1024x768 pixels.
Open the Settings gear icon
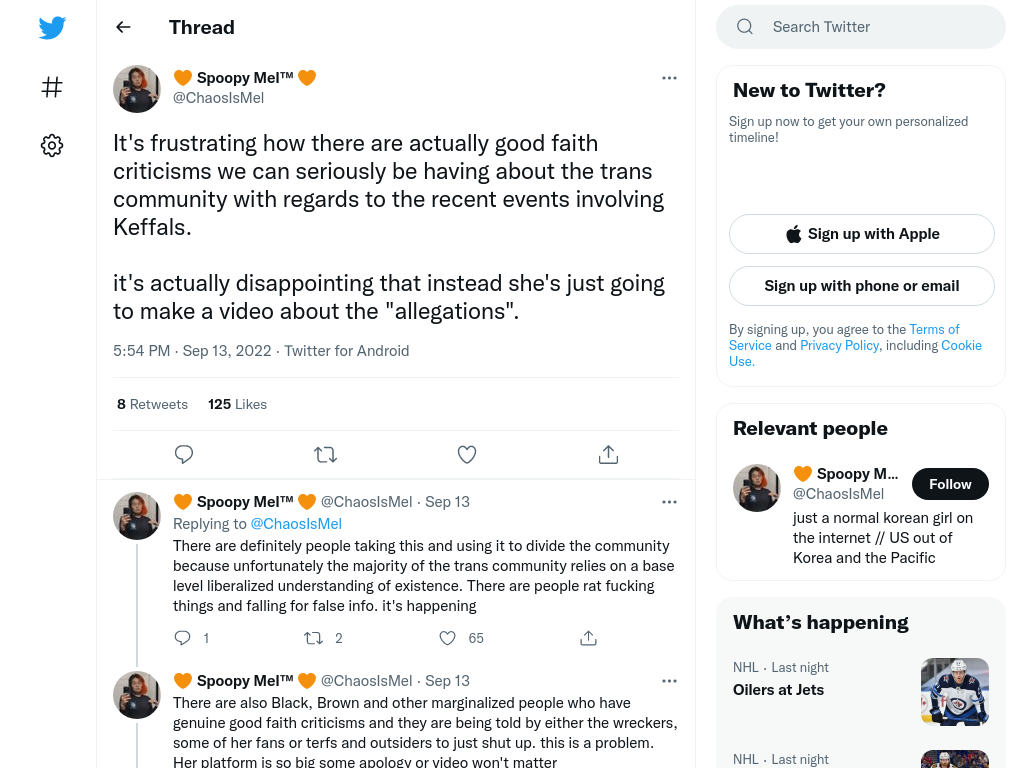pos(52,145)
